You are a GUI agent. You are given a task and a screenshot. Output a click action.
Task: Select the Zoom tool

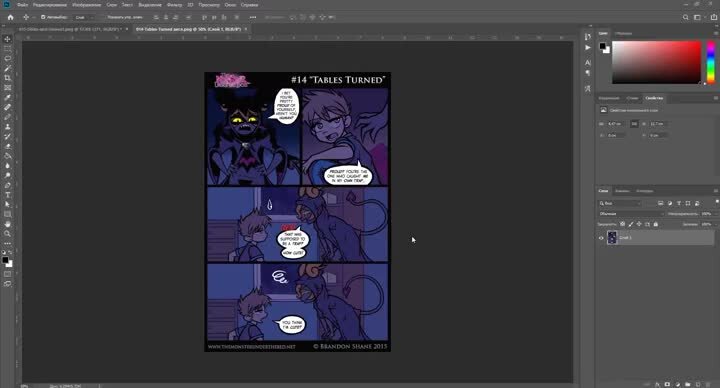pyautogui.click(x=7, y=234)
